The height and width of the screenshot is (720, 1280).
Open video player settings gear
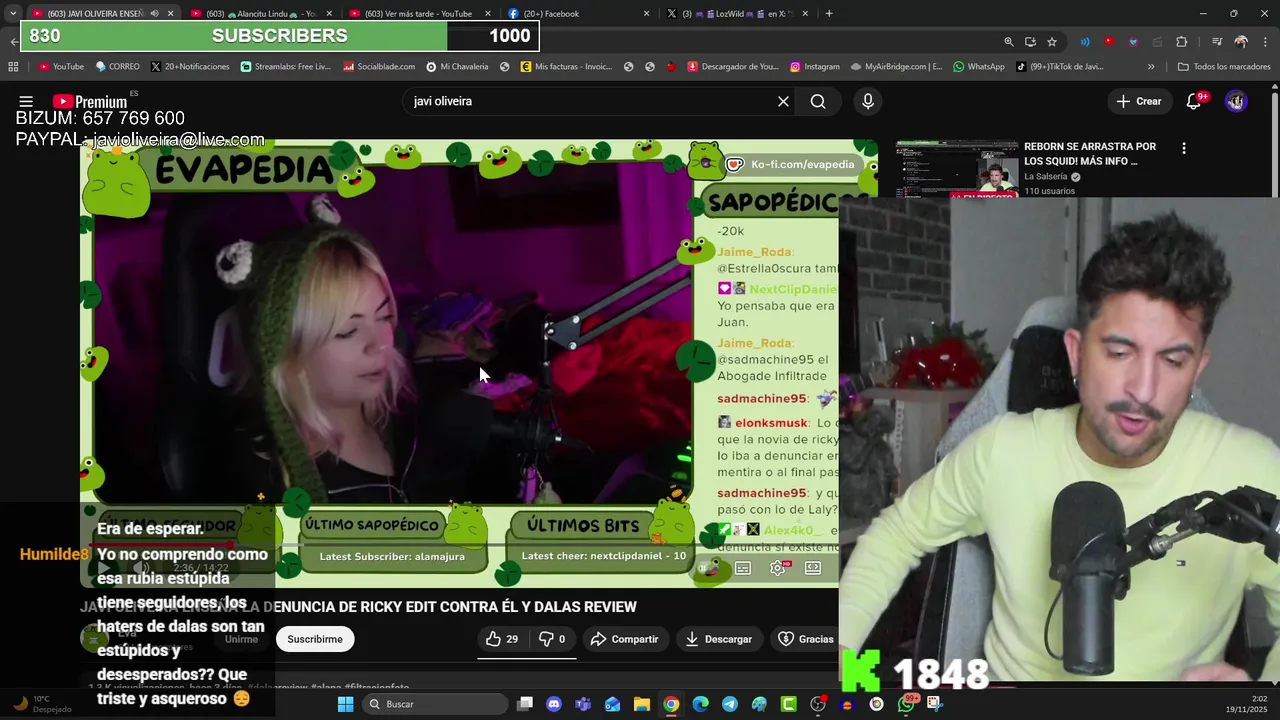click(x=778, y=568)
